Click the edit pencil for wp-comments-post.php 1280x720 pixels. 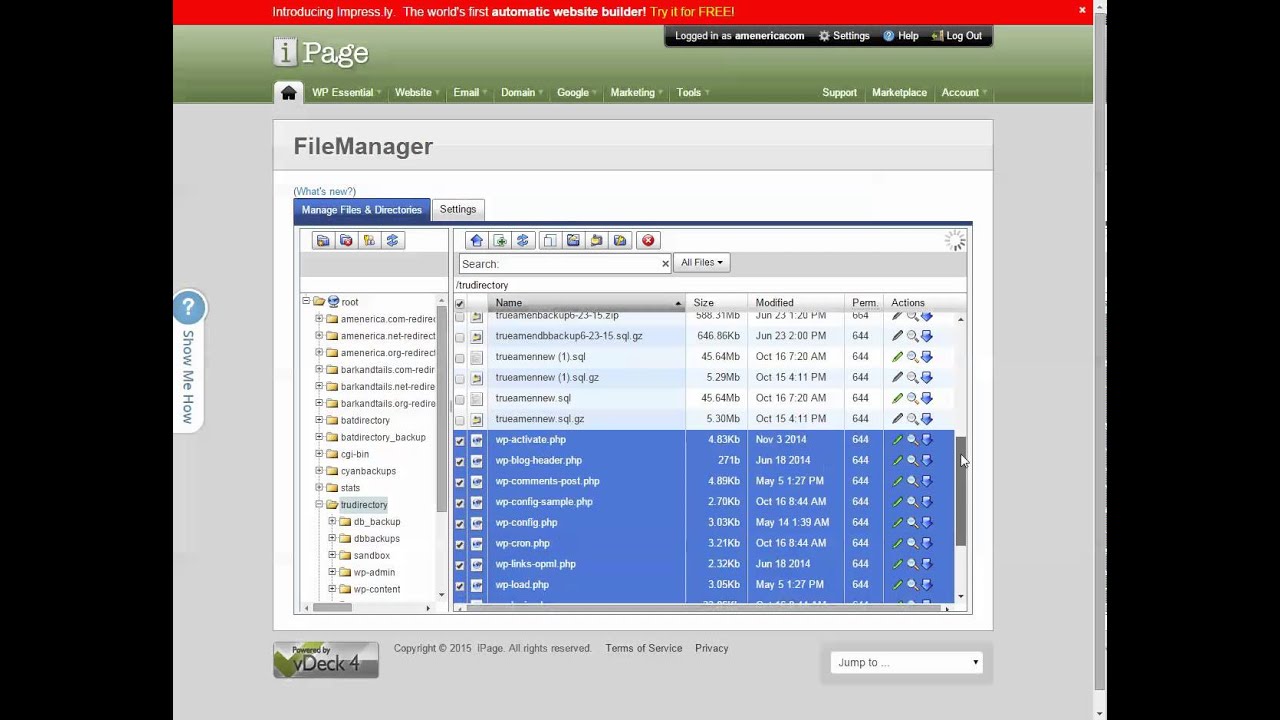[x=897, y=482]
